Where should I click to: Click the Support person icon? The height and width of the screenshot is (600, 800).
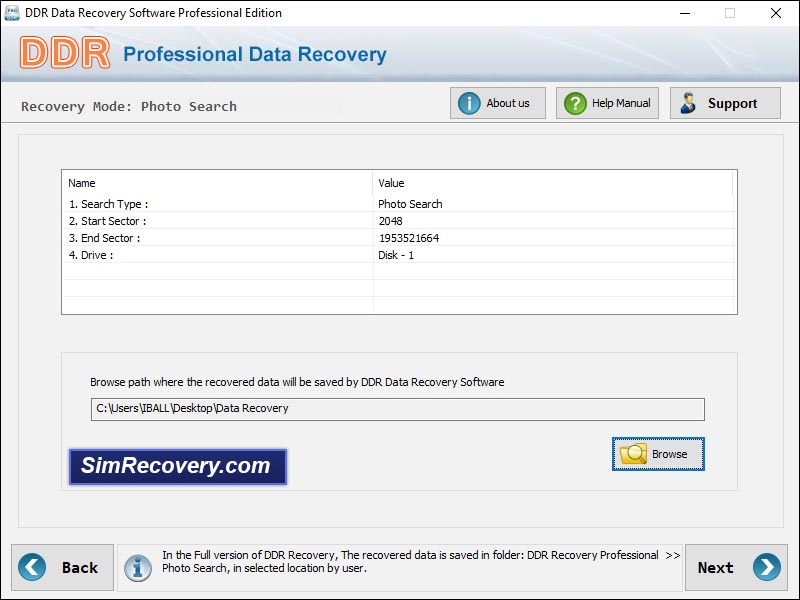(688, 103)
